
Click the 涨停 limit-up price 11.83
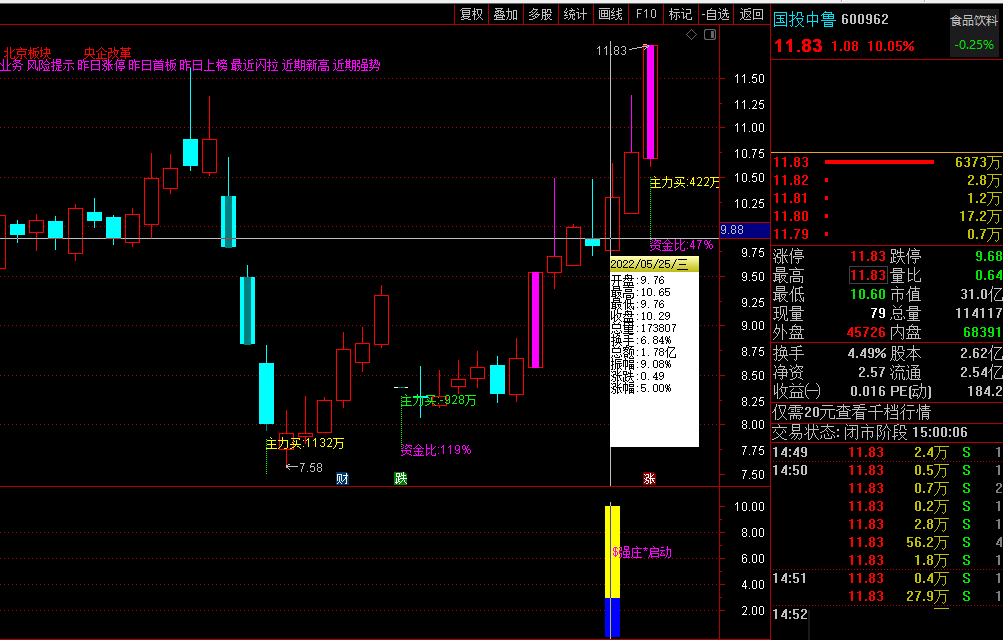[868, 256]
